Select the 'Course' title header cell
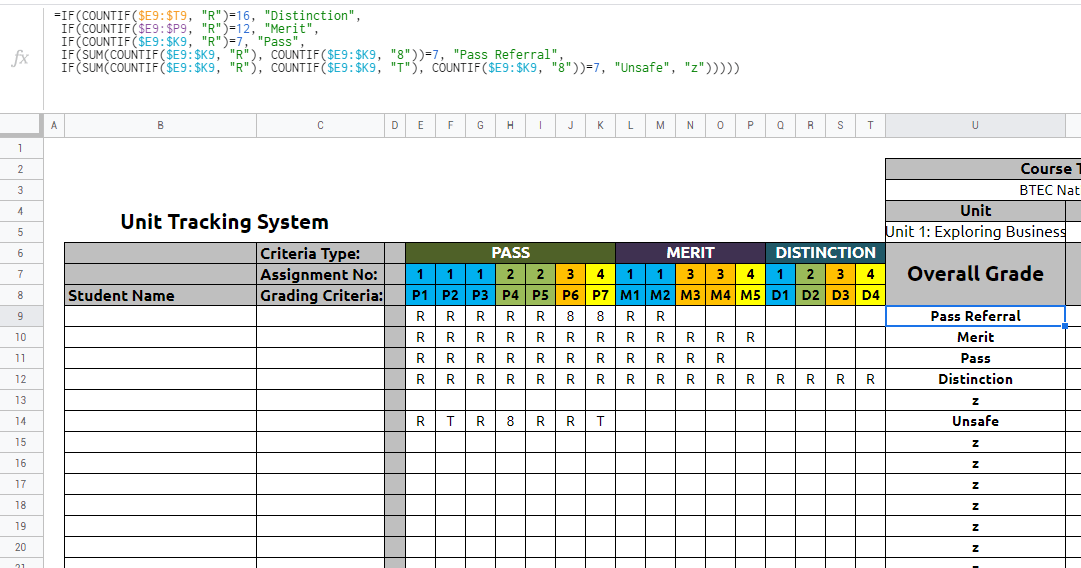 pyautogui.click(x=983, y=169)
